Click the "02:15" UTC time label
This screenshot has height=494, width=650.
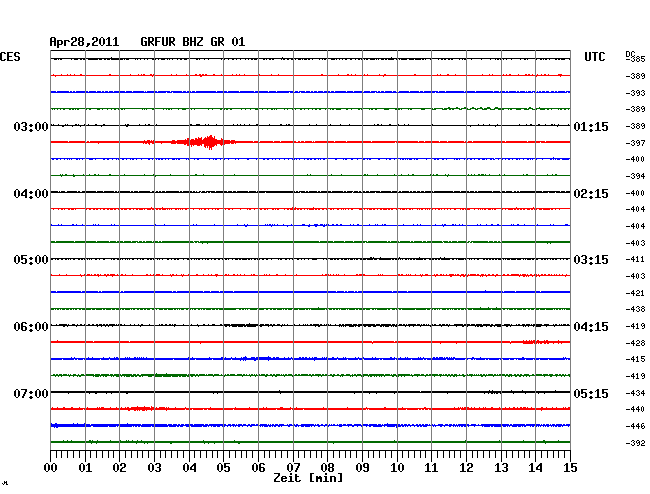[591, 194]
